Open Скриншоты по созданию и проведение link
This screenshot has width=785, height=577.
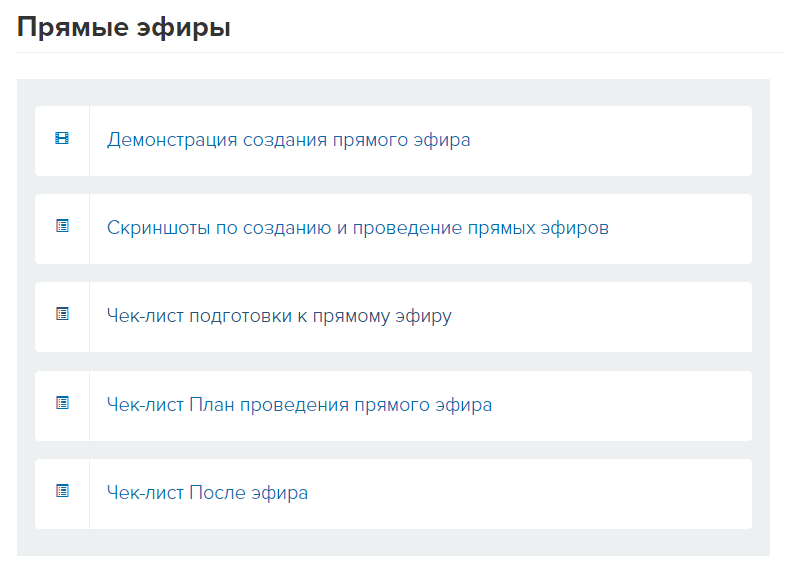(357, 228)
